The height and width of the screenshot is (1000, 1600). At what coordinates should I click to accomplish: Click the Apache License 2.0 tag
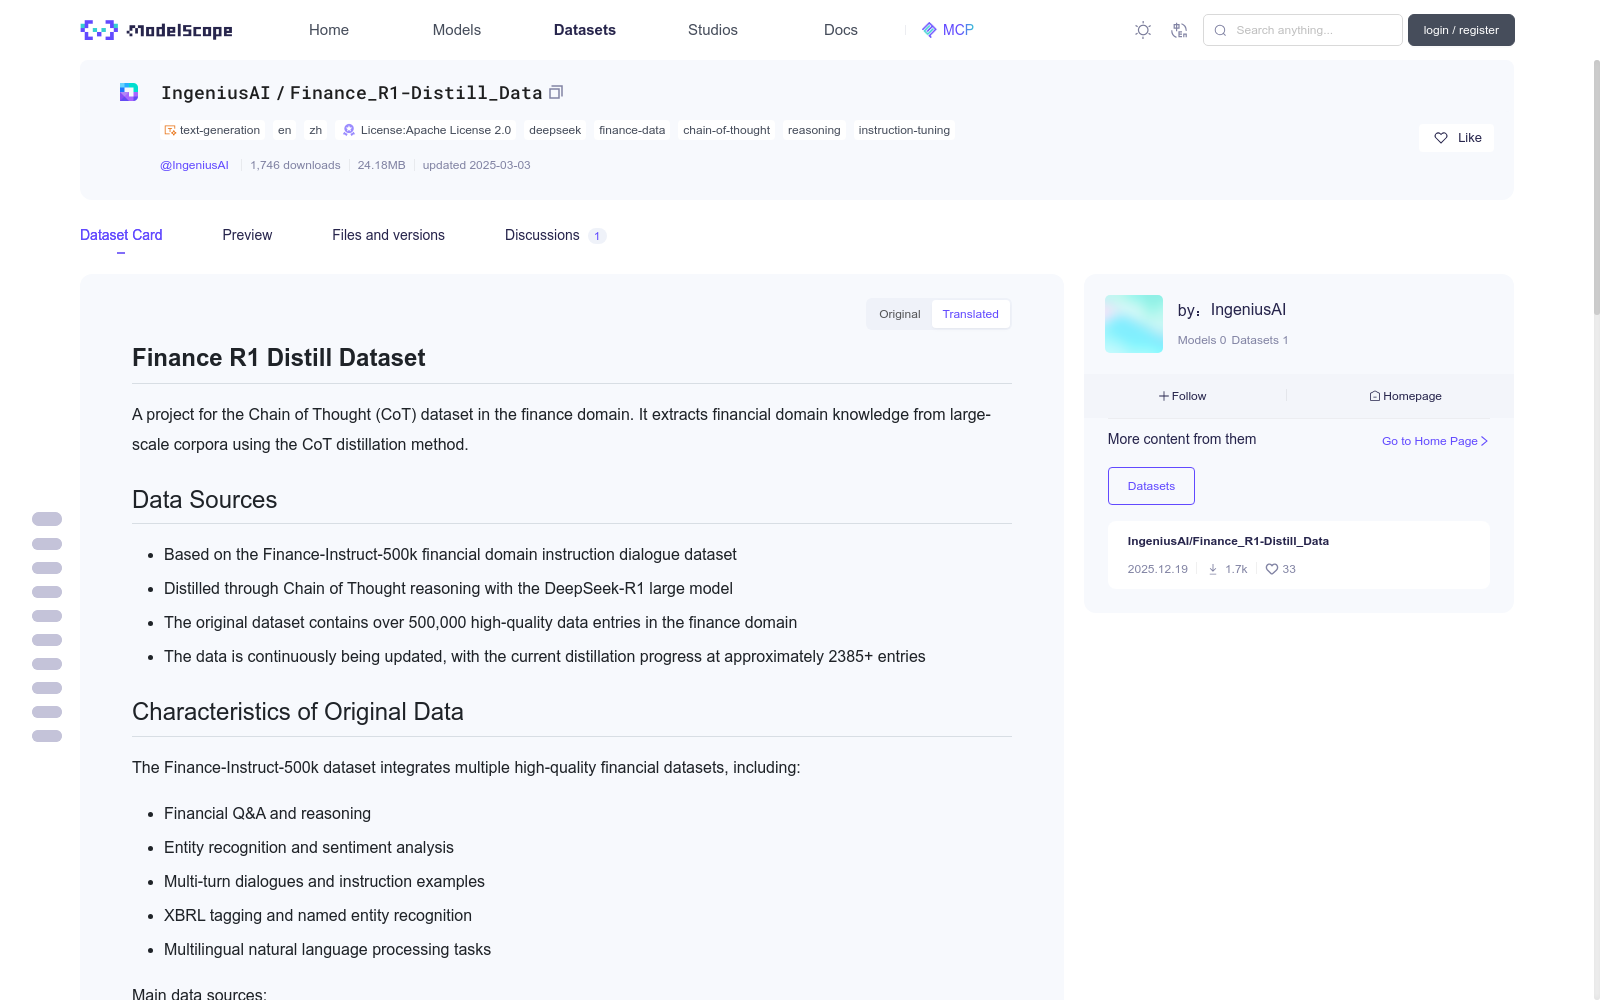point(427,130)
